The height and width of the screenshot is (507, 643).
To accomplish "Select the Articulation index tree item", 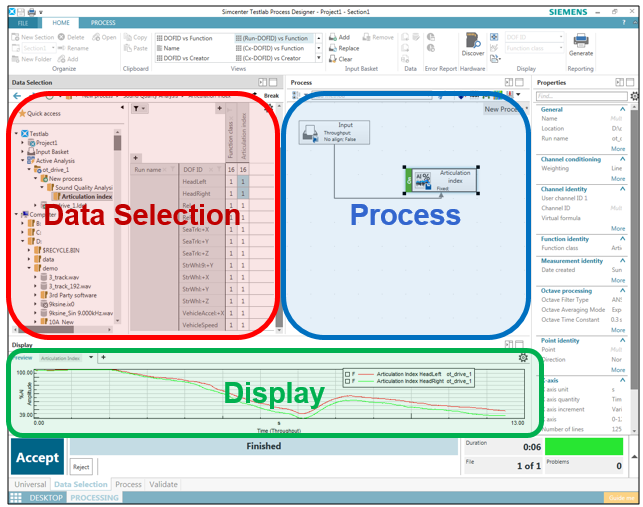I will [x=84, y=196].
